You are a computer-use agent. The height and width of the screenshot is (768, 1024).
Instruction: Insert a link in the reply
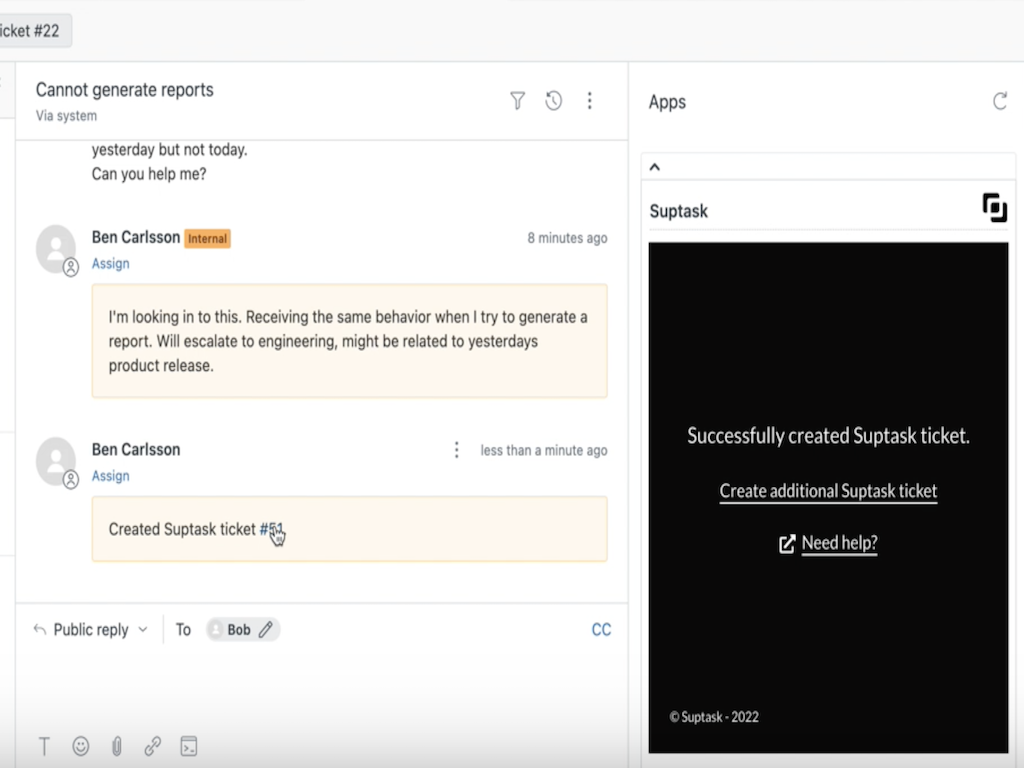pyautogui.click(x=152, y=746)
